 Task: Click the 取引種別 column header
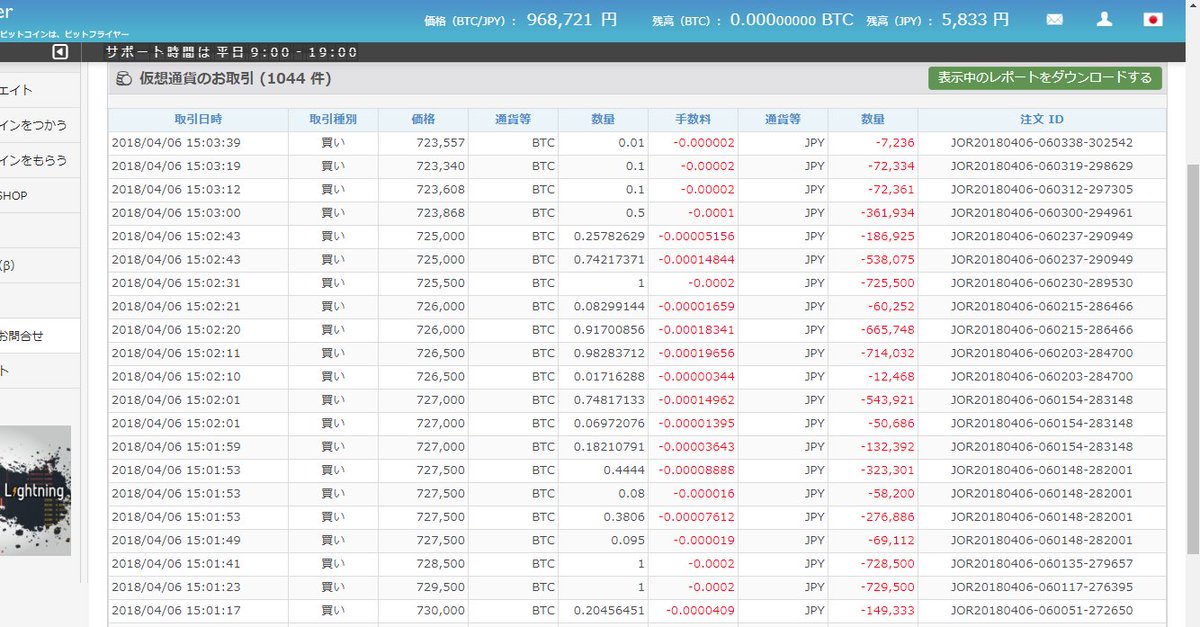(333, 119)
